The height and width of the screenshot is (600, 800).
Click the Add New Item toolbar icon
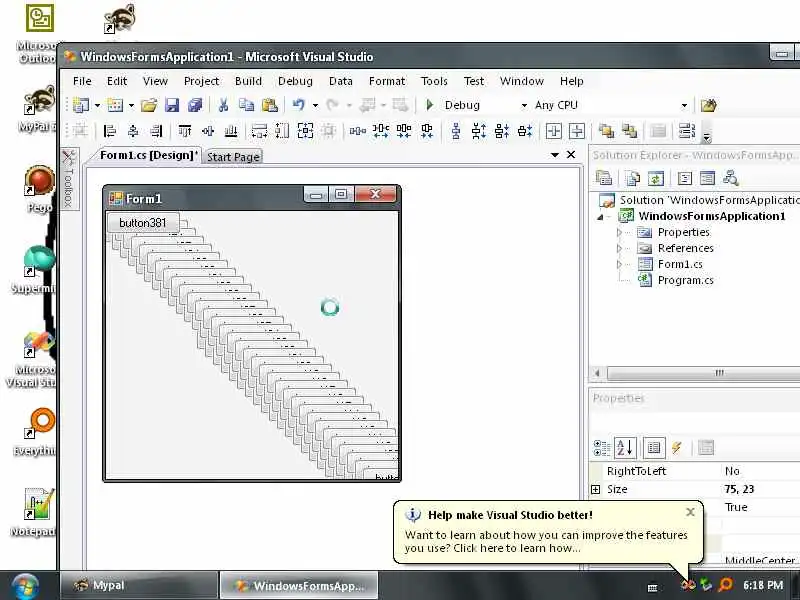pyautogui.click(x=115, y=105)
